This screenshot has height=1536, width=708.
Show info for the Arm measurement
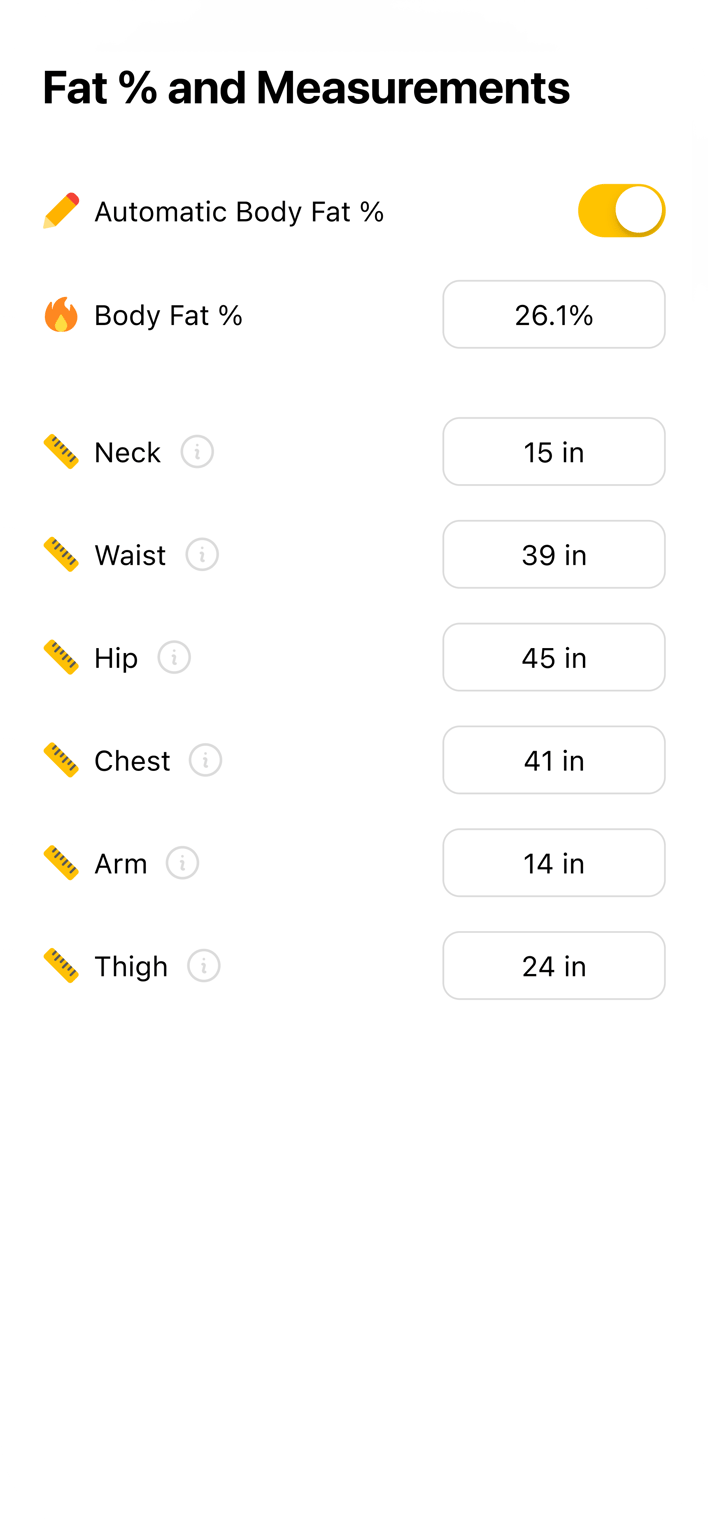coord(182,863)
